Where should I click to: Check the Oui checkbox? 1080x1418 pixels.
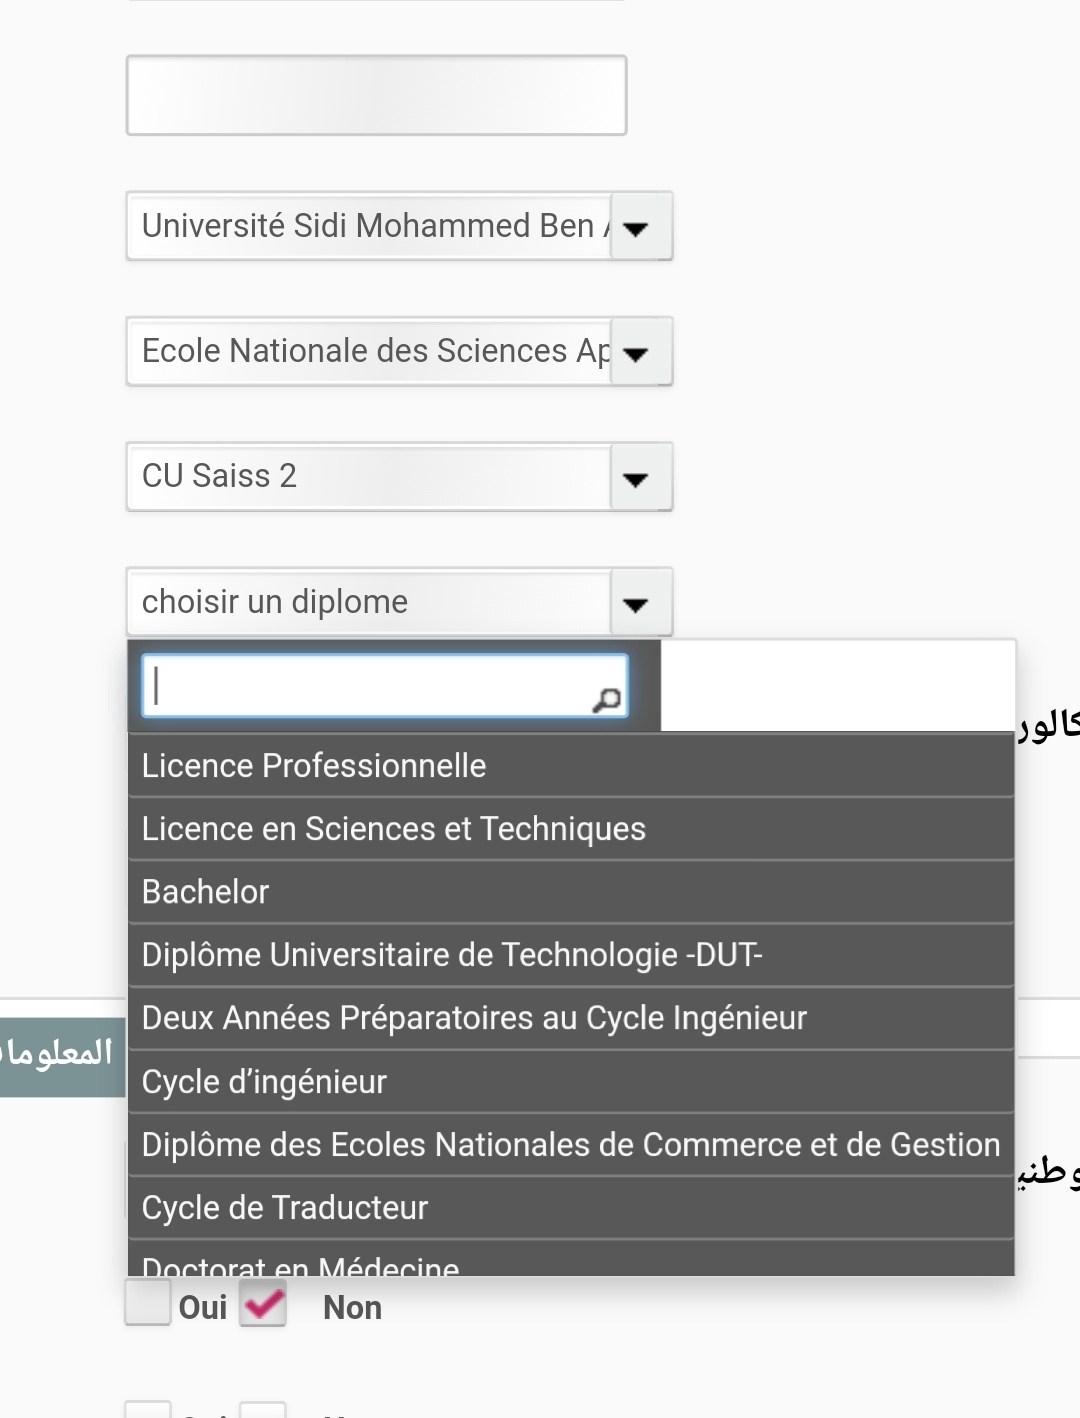point(148,1304)
